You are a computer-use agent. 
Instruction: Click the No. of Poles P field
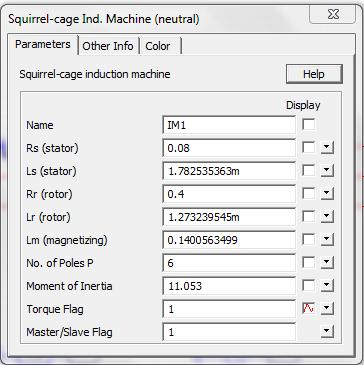[x=229, y=263]
